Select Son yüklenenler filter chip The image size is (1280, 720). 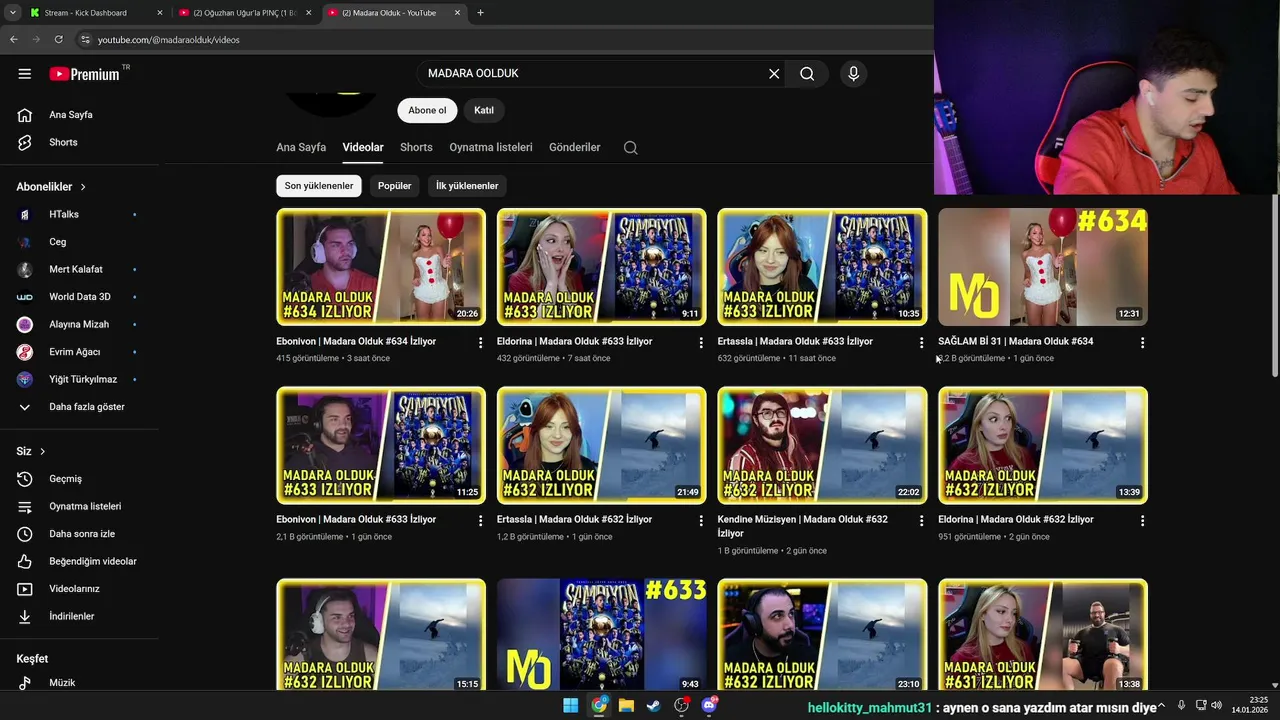pos(319,186)
